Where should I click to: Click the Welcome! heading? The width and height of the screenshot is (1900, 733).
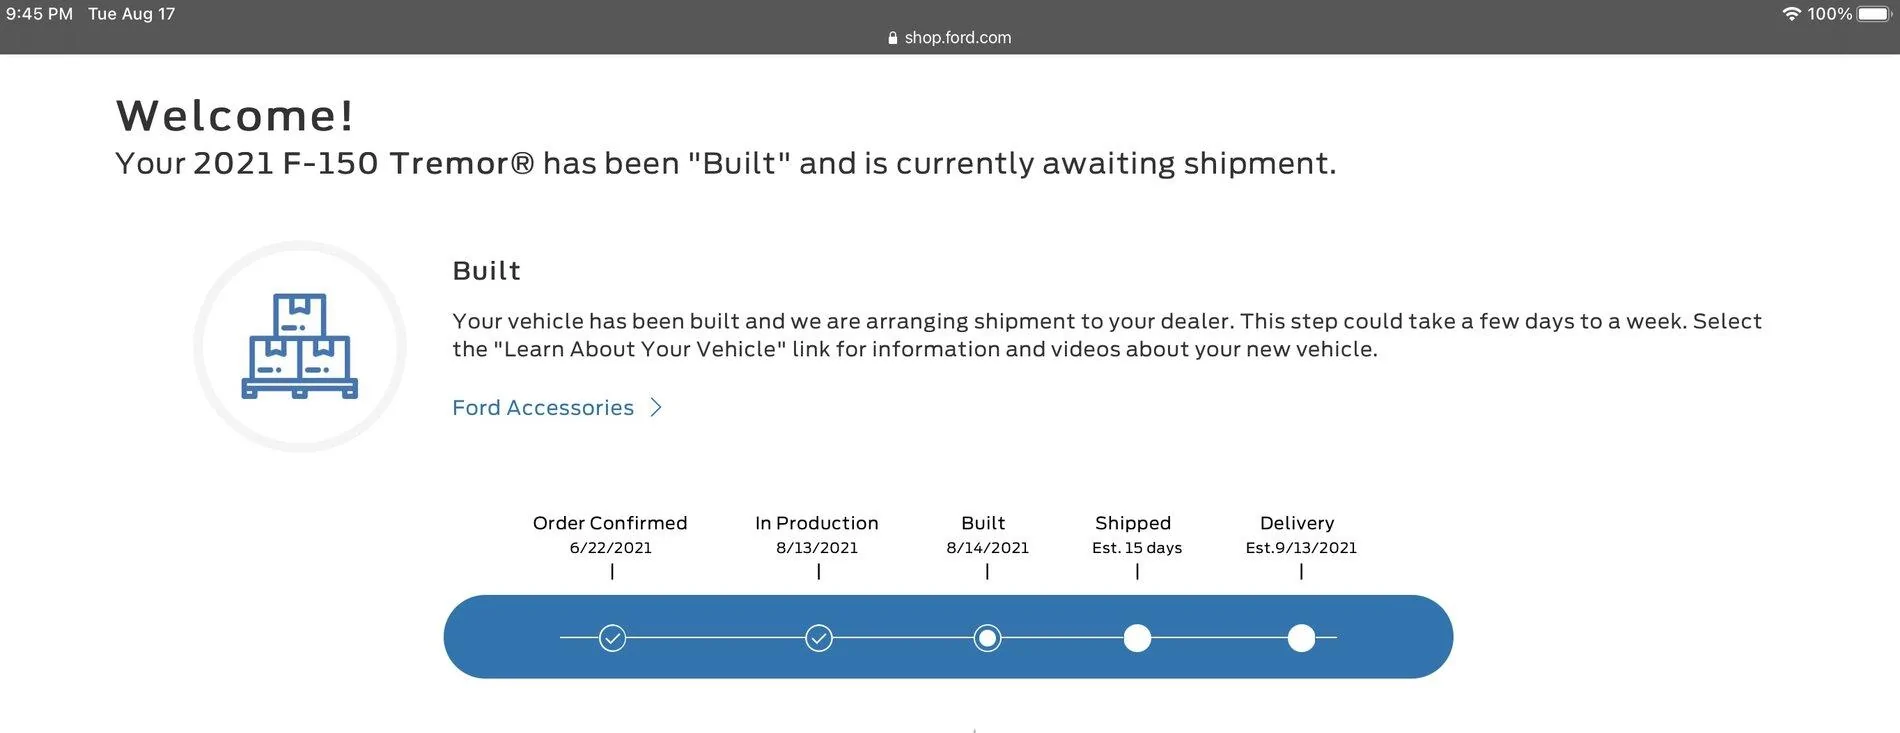(235, 116)
